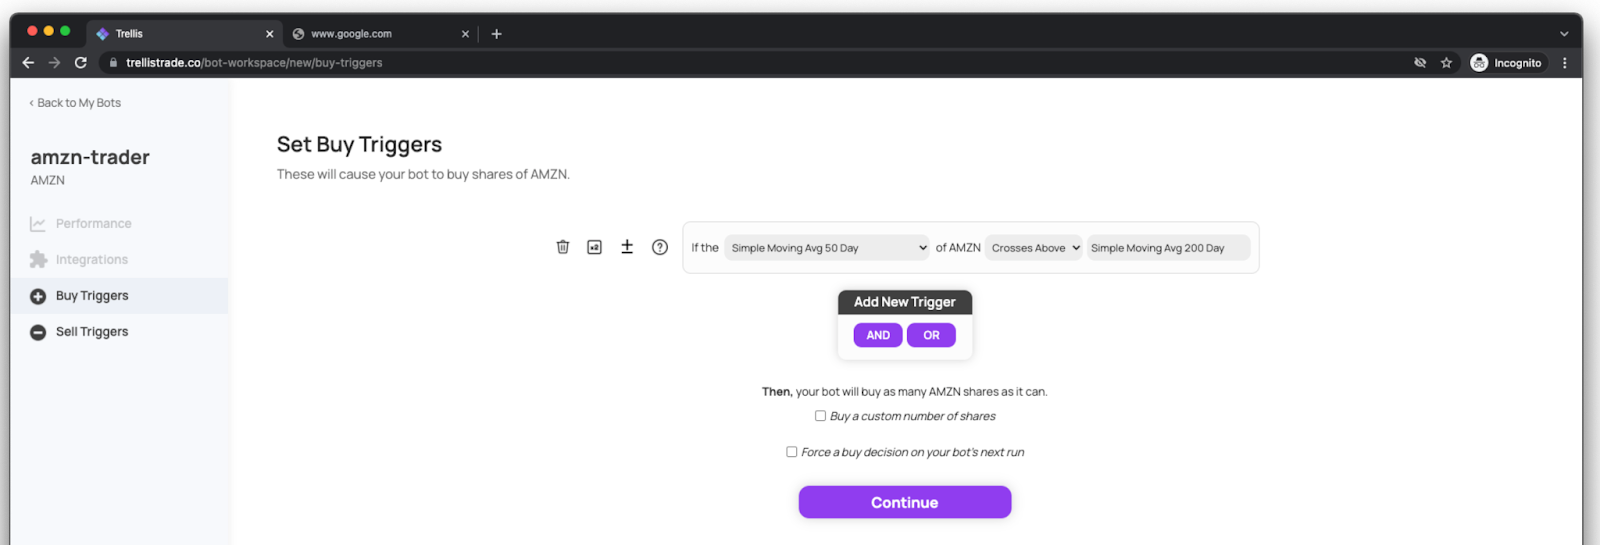Select Sell Triggers in the sidebar
The width and height of the screenshot is (1600, 545).
(x=120, y=332)
